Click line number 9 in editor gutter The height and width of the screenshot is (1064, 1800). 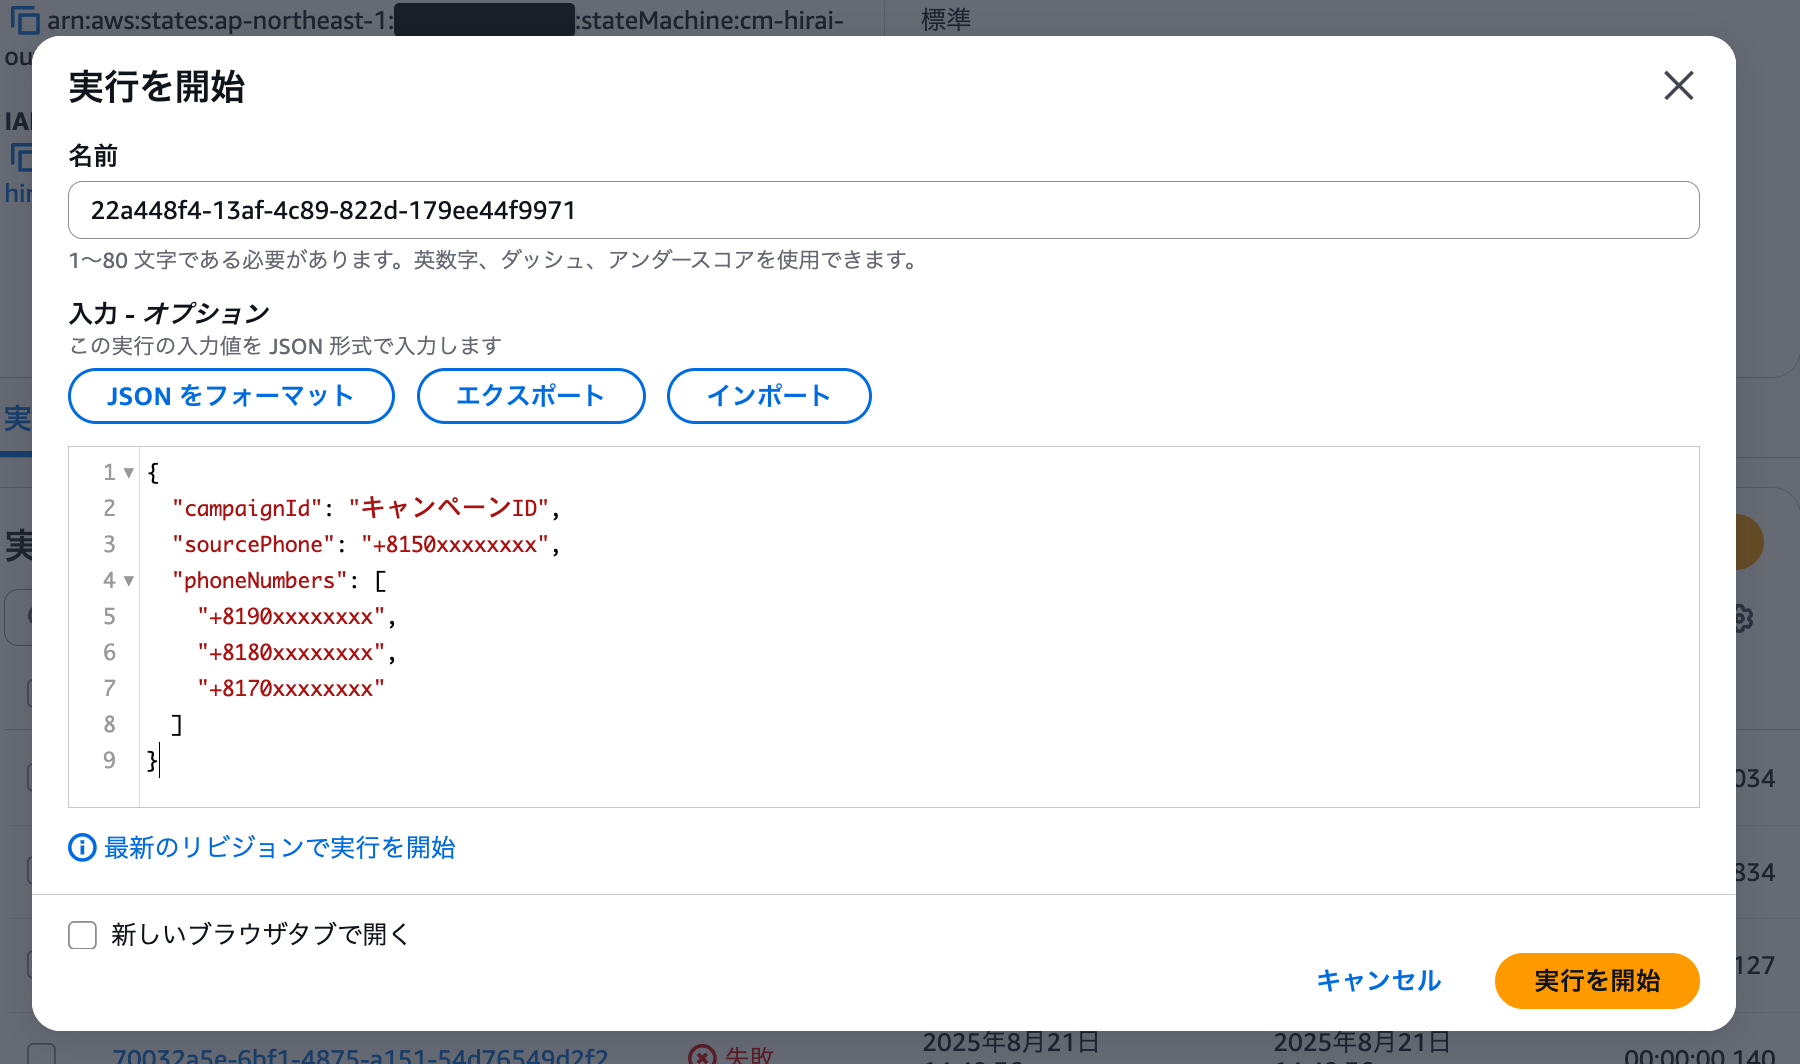point(109,760)
